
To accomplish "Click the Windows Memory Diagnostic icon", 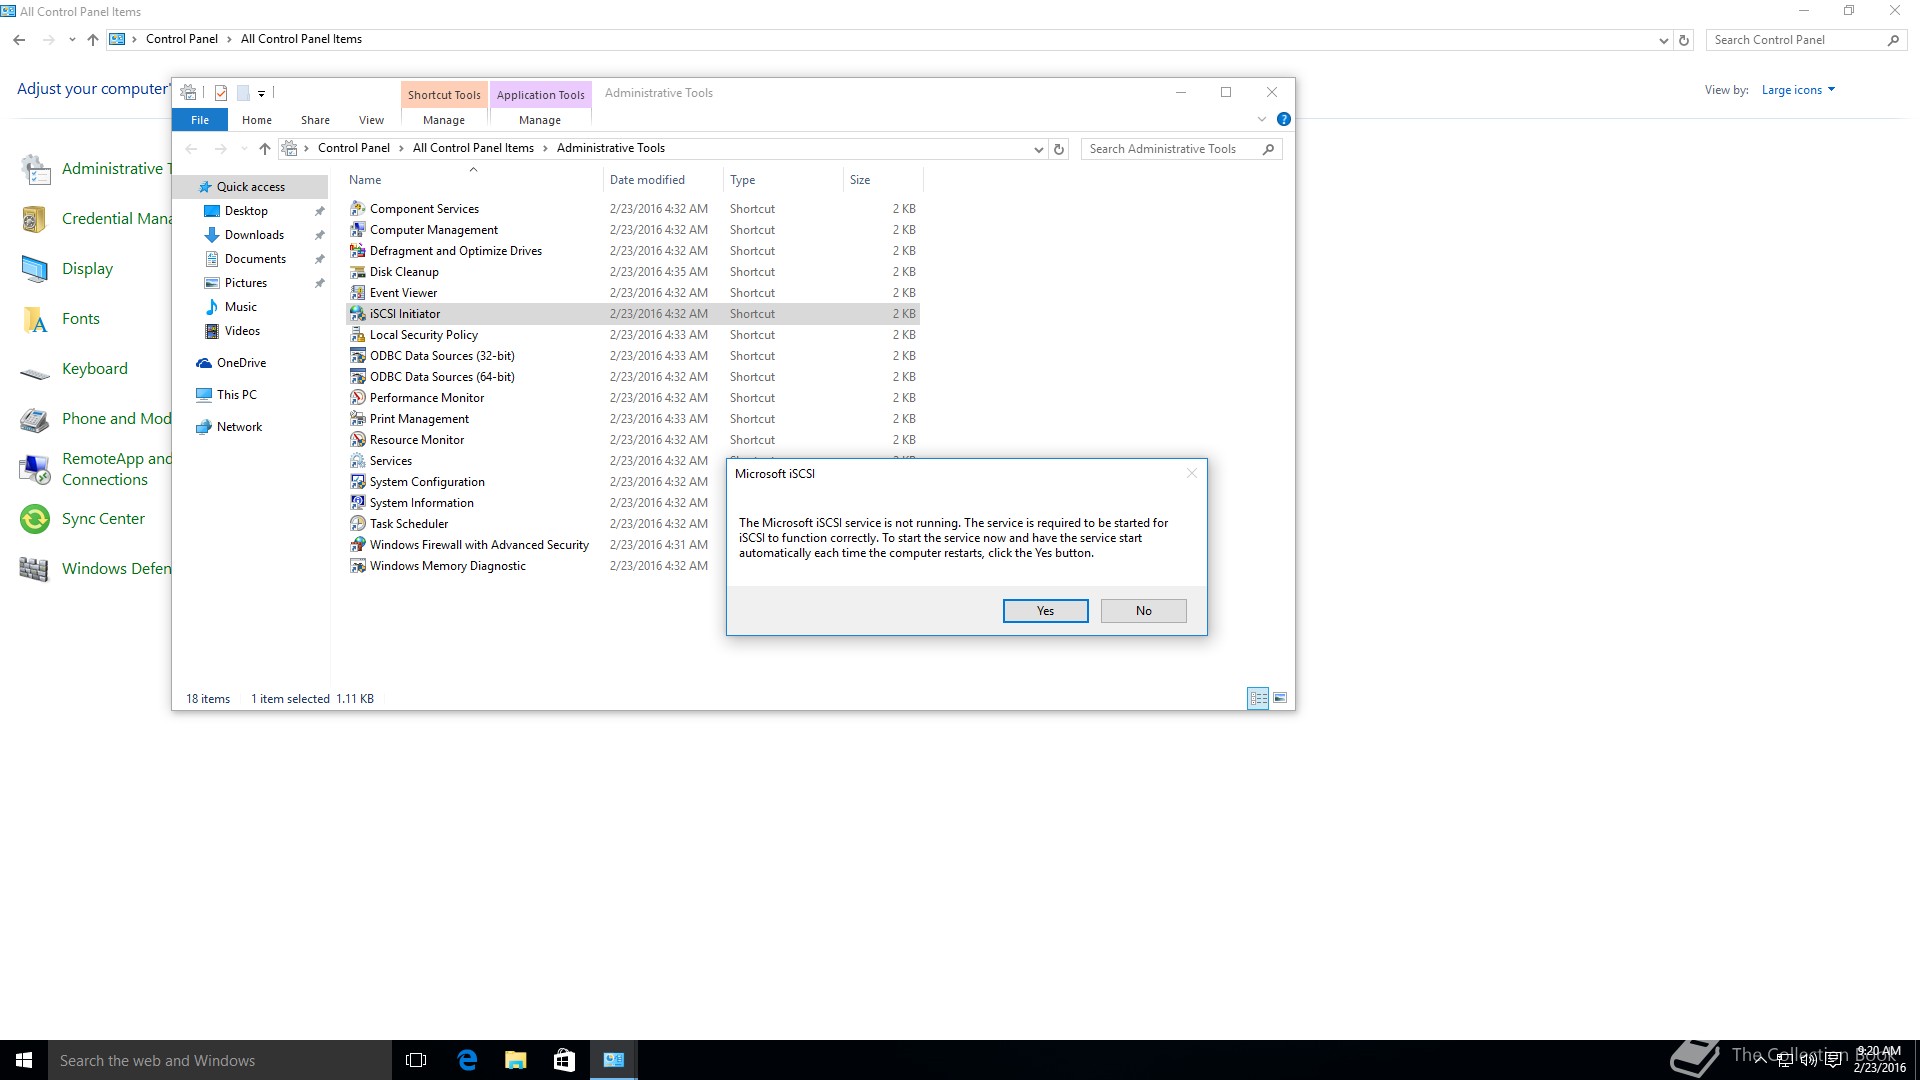I will click(x=357, y=566).
